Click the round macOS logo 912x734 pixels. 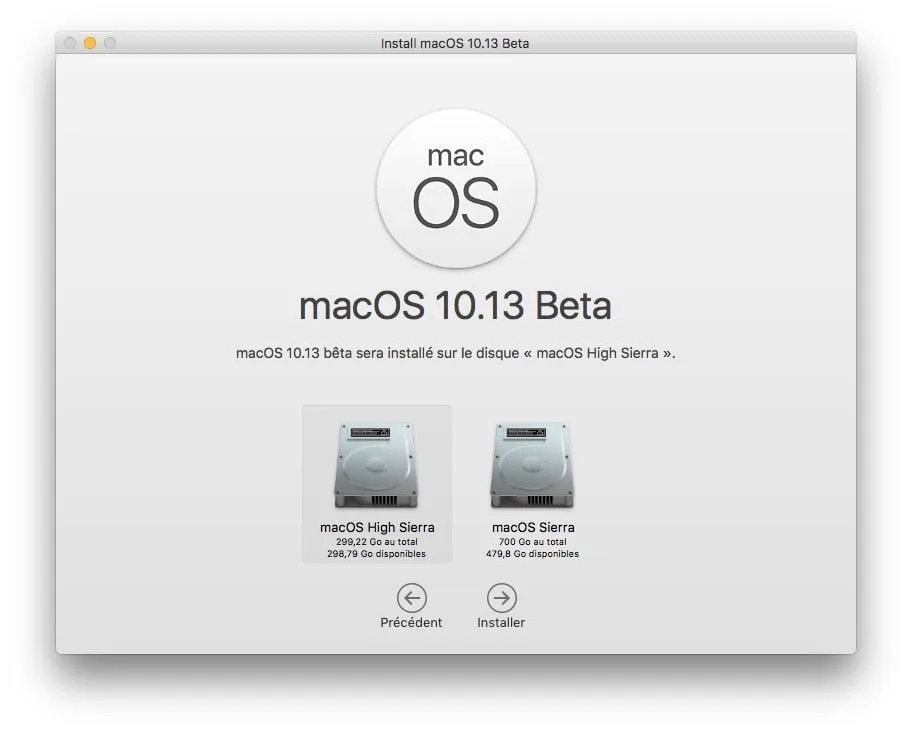coord(456,188)
